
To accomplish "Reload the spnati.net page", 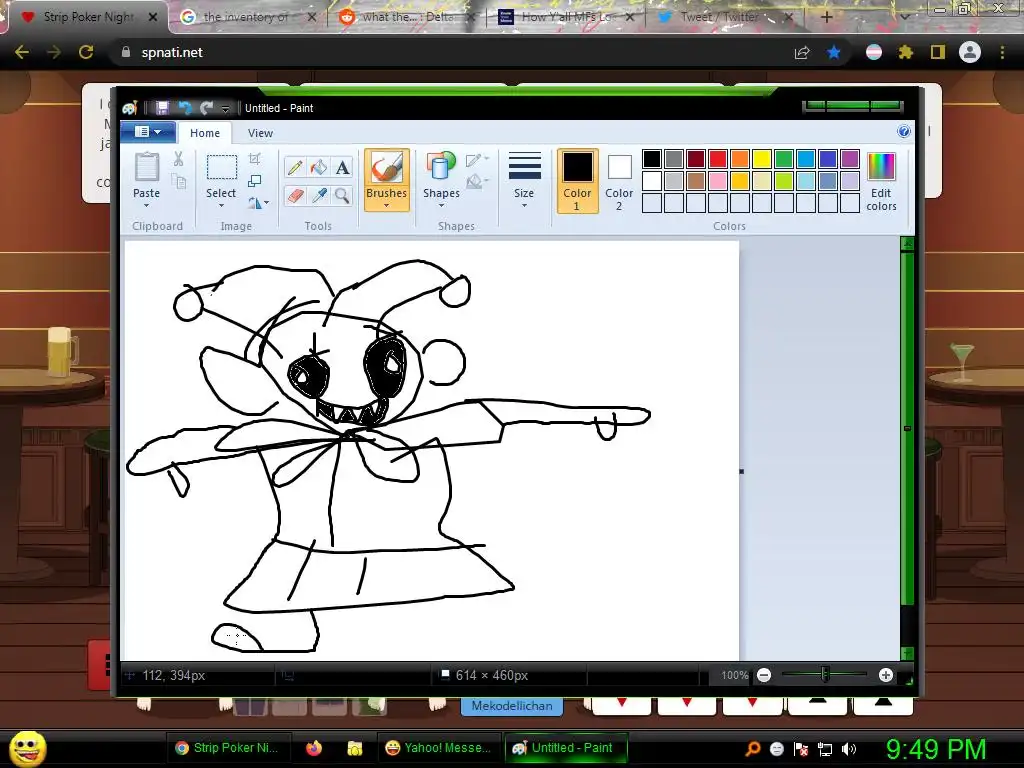I will [86, 52].
